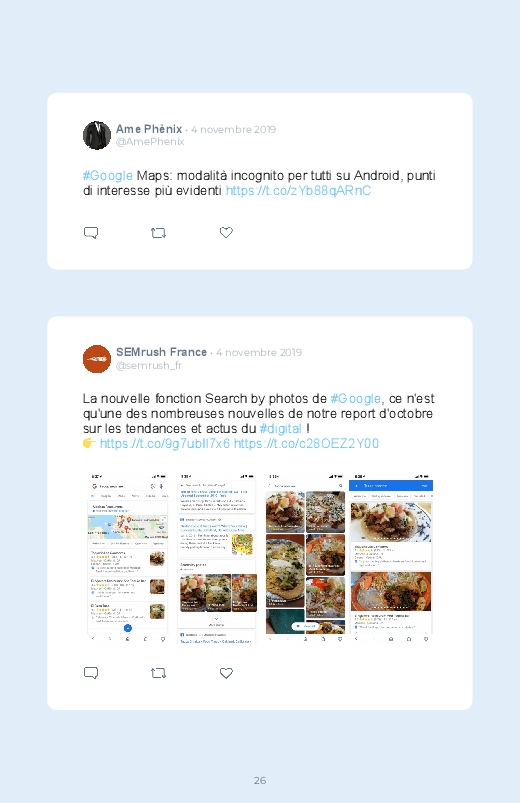Open SEMrush France orange avatar
This screenshot has height=803, width=520.
pos(97,359)
